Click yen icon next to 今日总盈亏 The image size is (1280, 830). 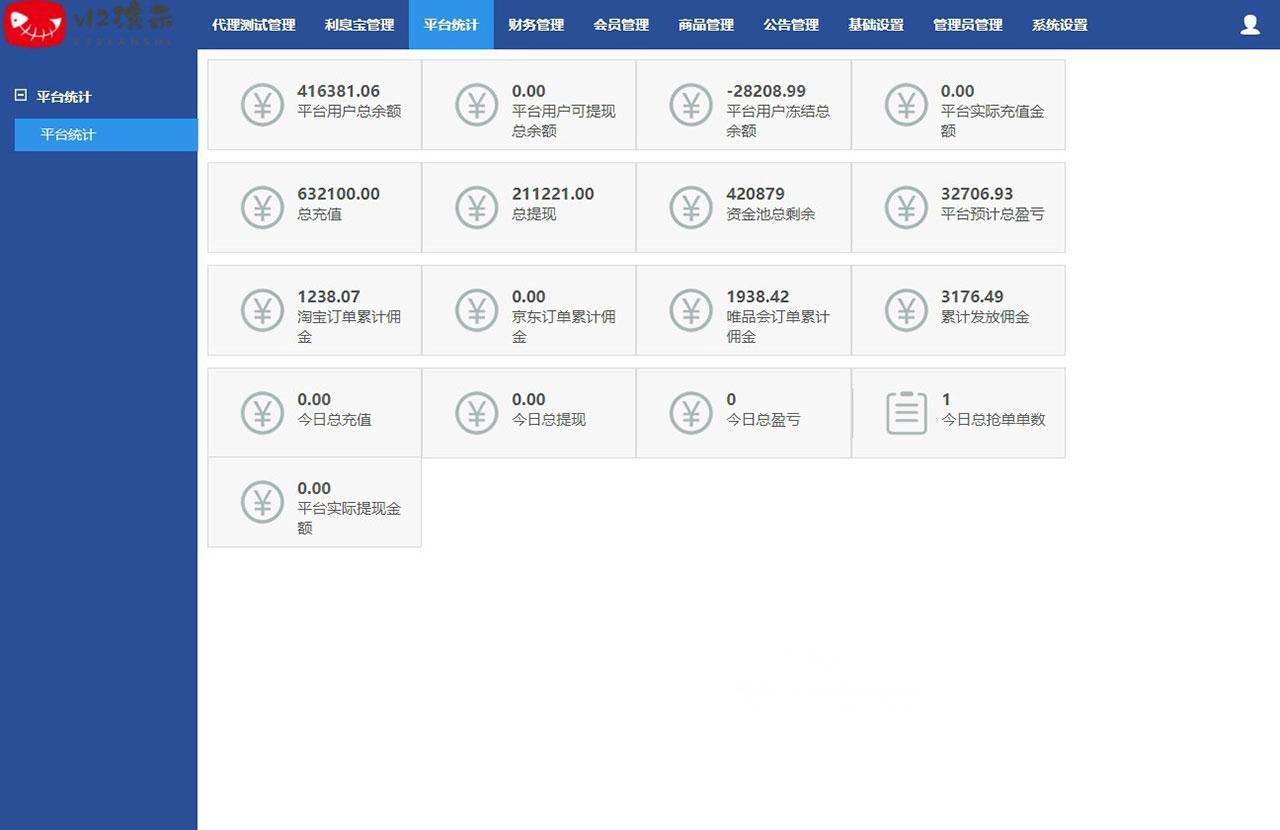[691, 412]
